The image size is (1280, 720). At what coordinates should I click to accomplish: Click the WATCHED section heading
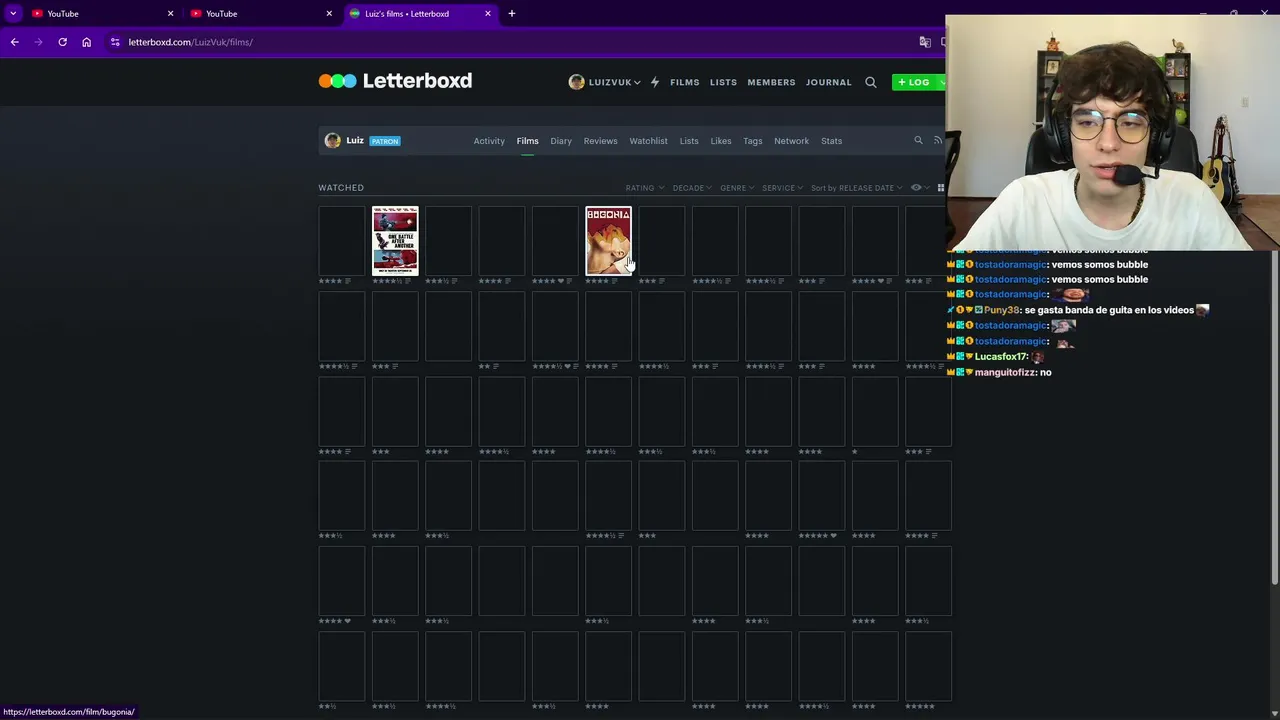click(x=341, y=188)
